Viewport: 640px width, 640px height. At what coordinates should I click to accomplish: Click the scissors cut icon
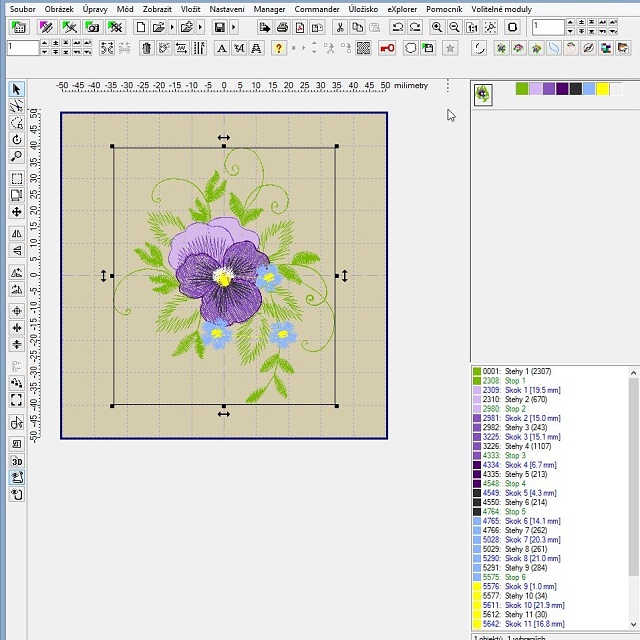[x=340, y=27]
